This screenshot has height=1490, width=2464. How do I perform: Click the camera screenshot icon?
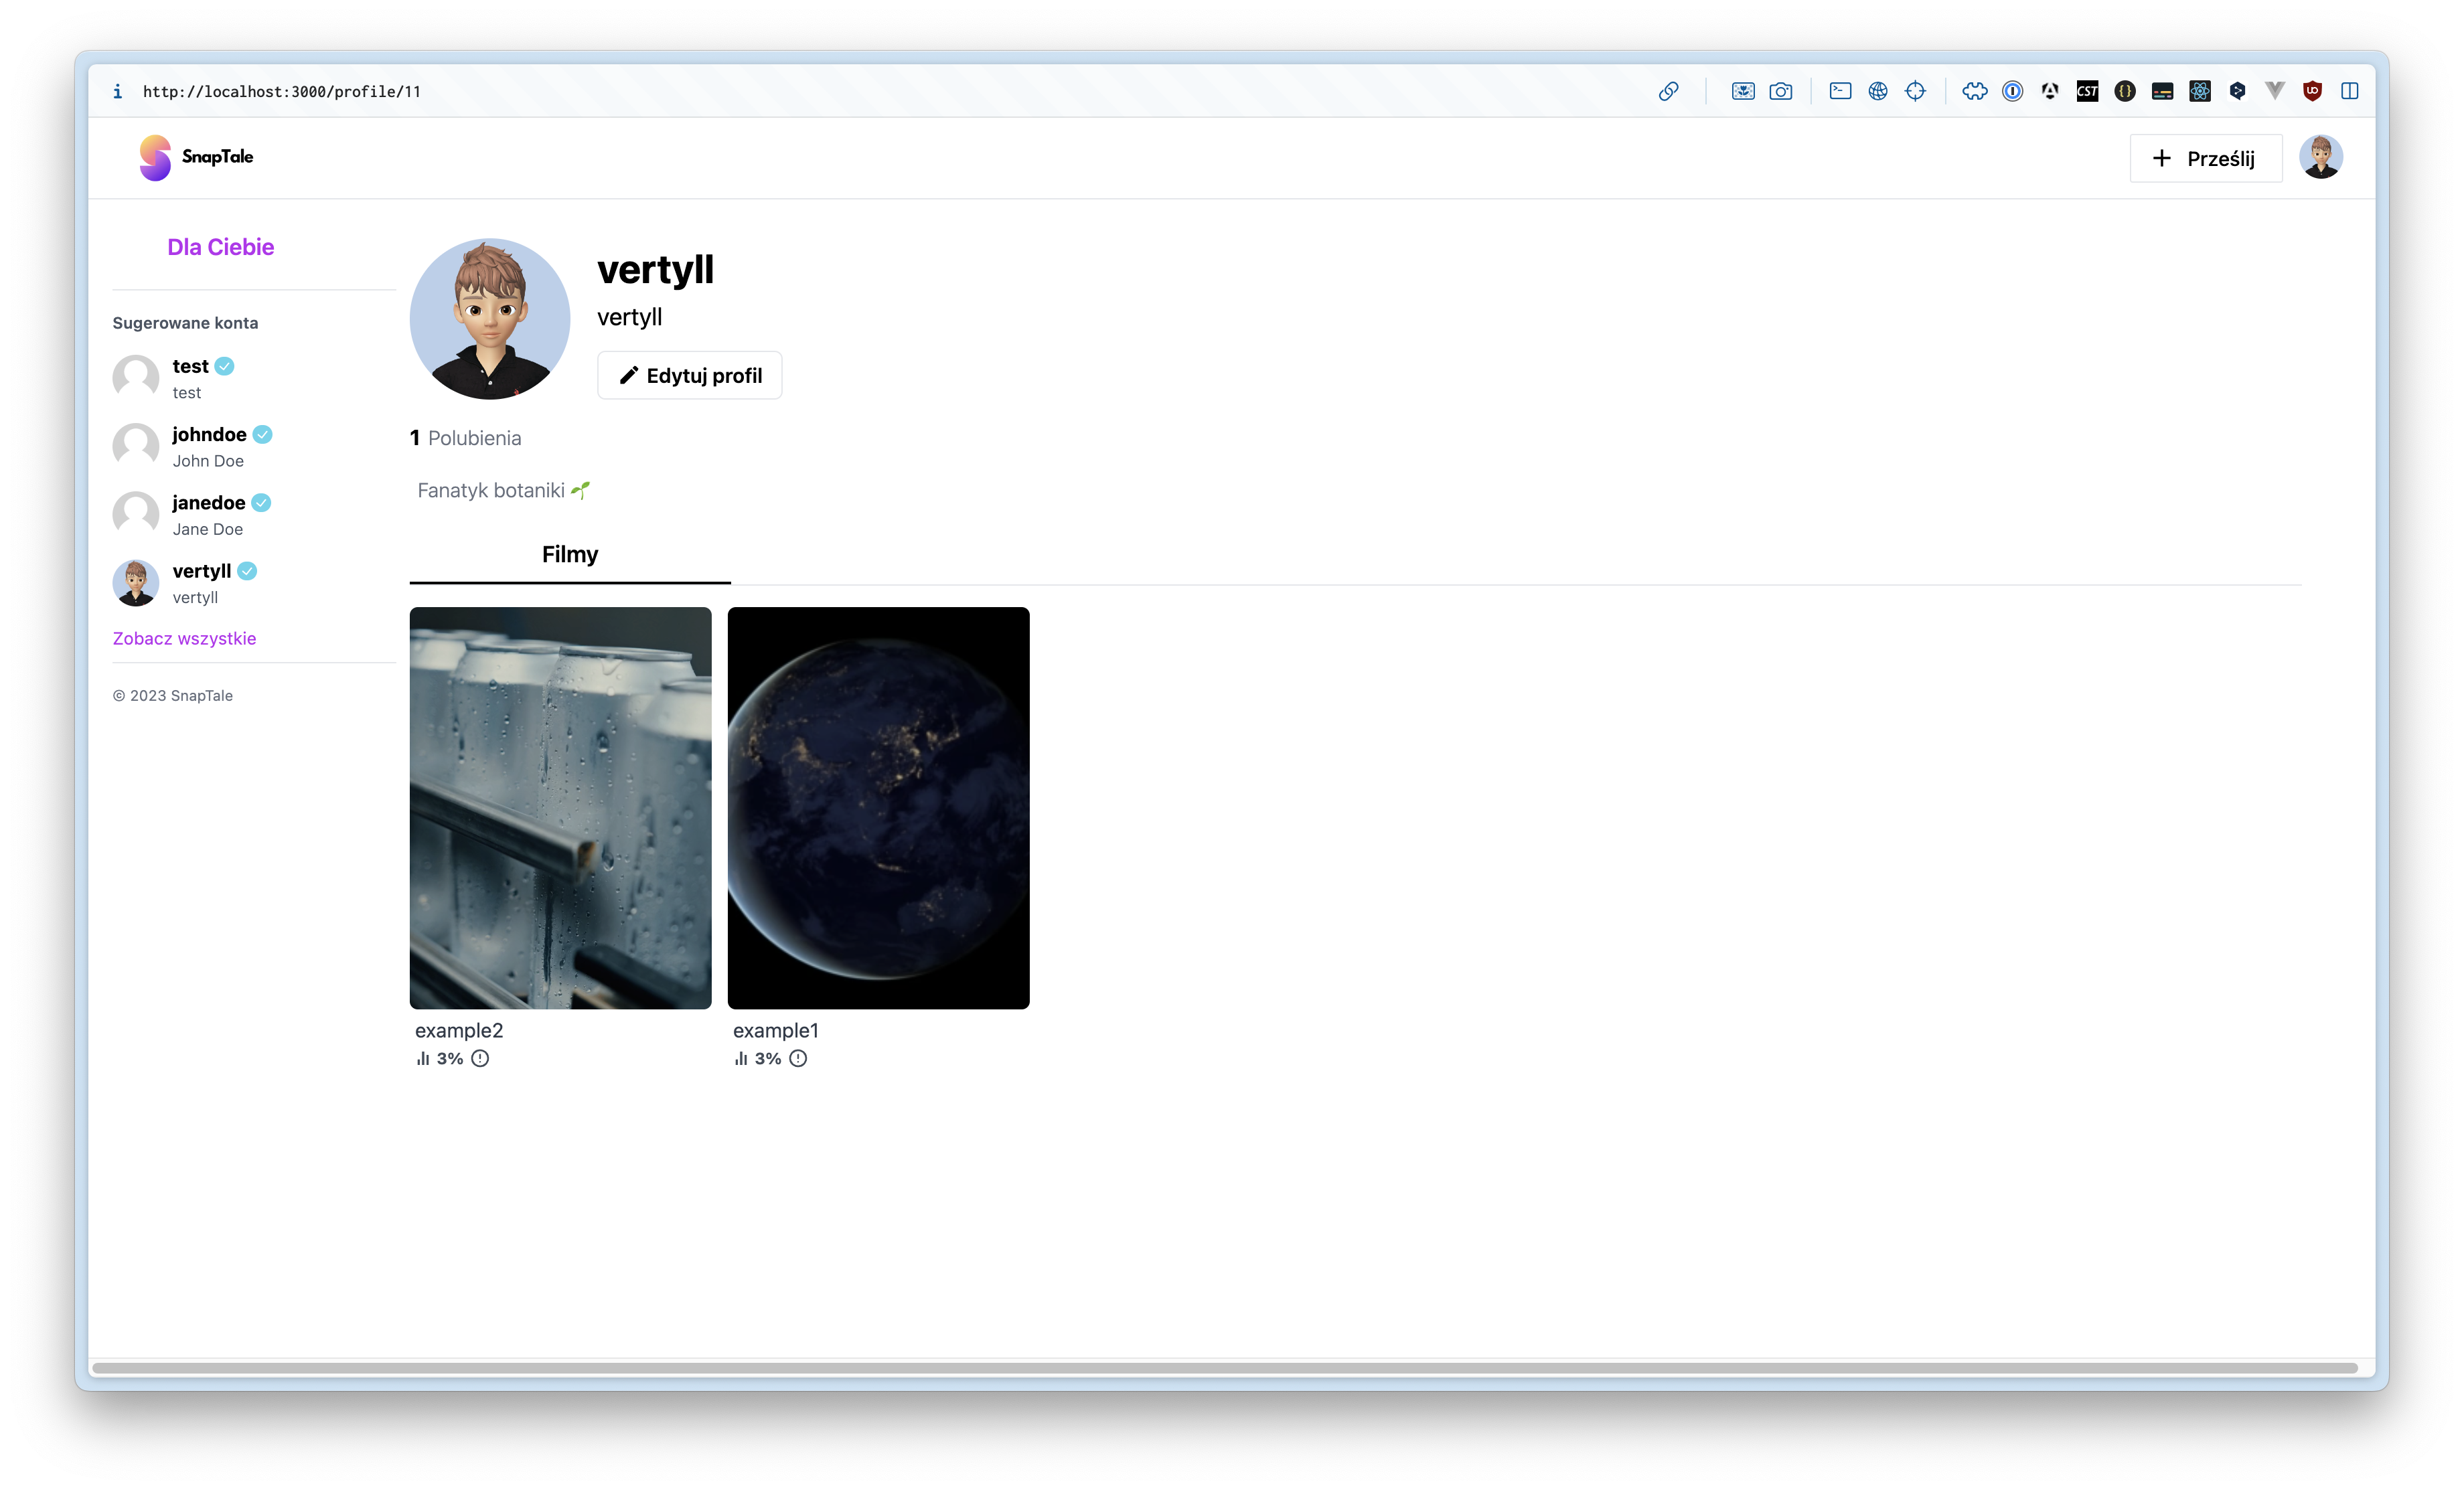[1780, 91]
